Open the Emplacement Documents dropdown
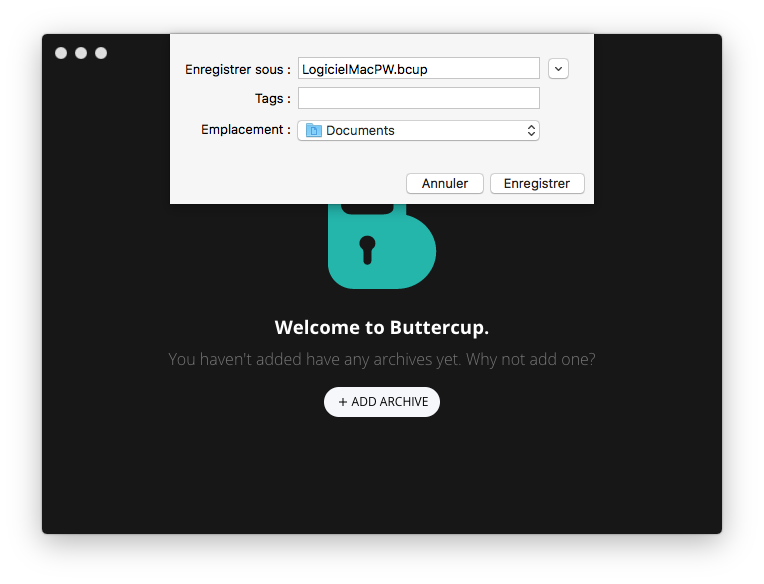 (x=419, y=131)
